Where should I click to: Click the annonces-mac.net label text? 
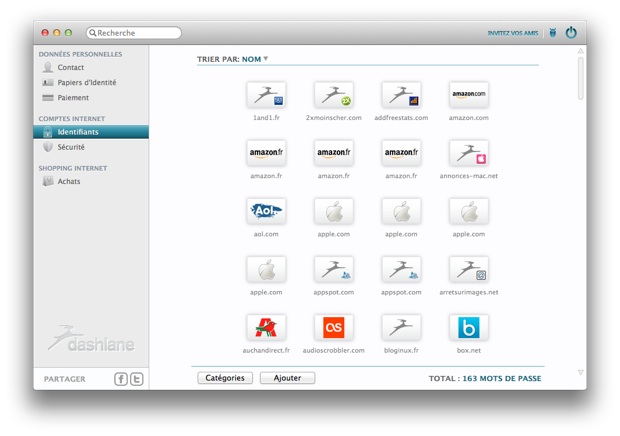pyautogui.click(x=469, y=176)
